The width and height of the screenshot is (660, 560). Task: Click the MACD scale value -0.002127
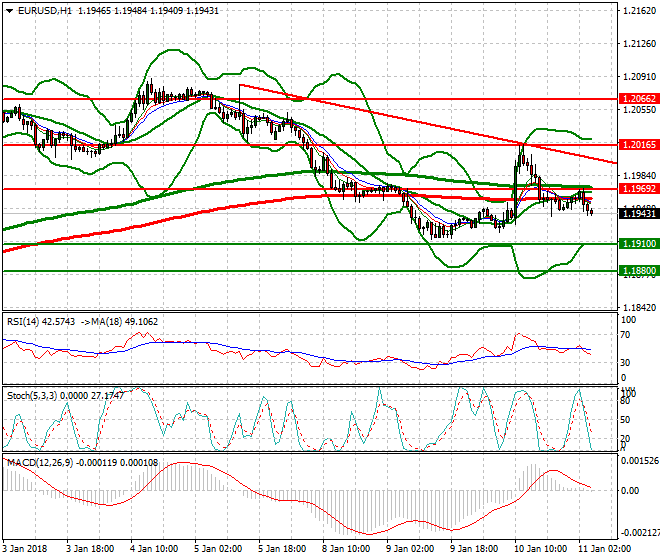click(640, 533)
